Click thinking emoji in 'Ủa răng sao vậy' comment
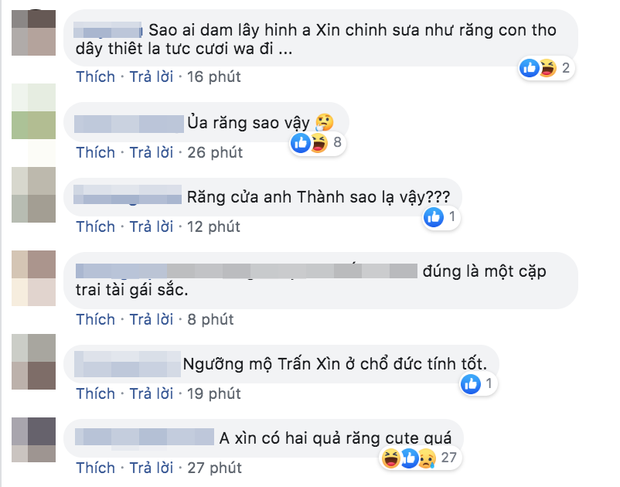The image size is (620, 487). coord(322,122)
